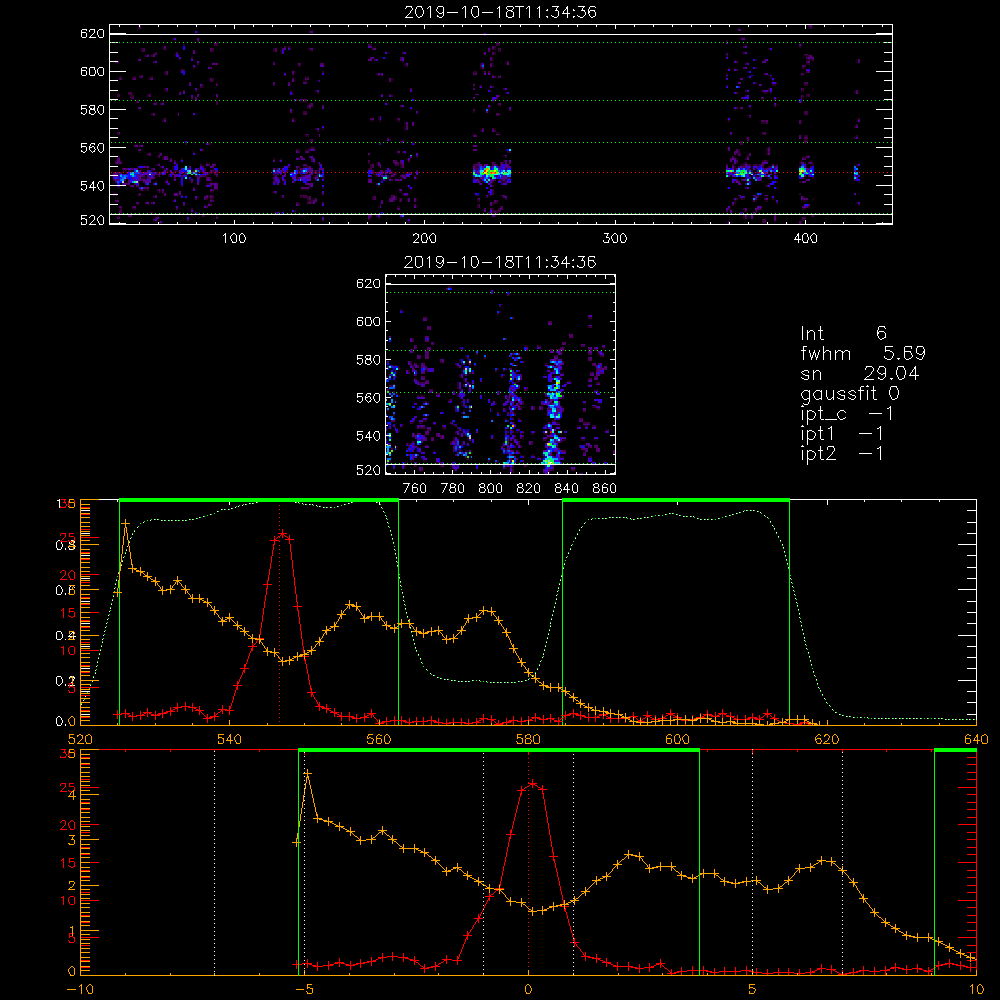The height and width of the screenshot is (1000, 1000).
Task: Click y-axis label 540 of middle spectrogram
Action: coord(368,436)
